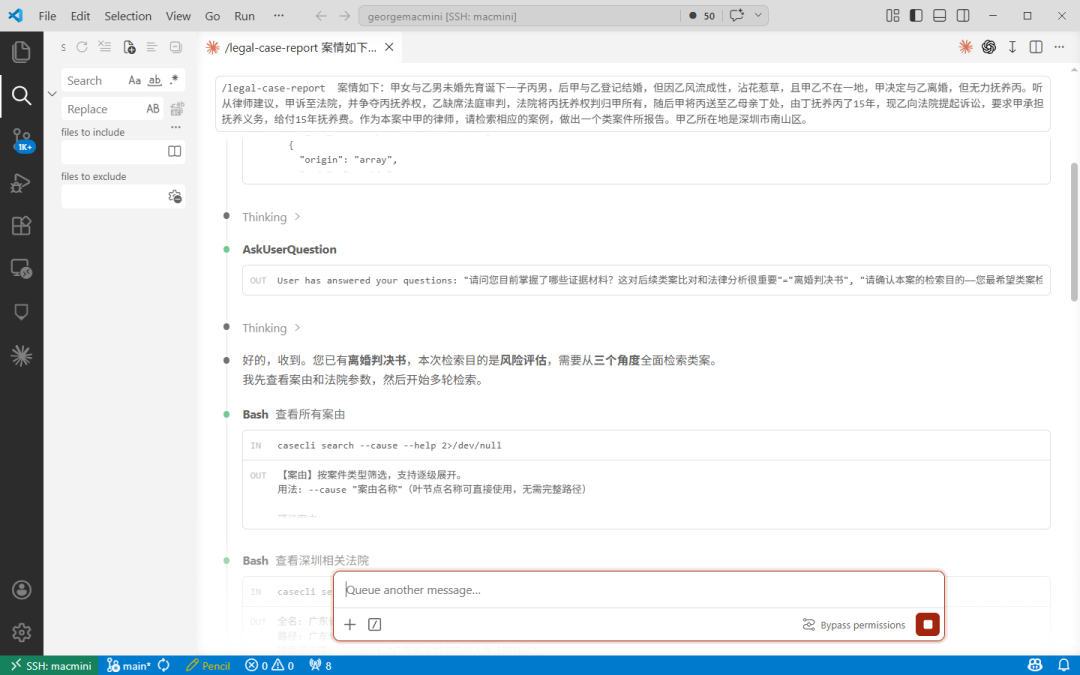Viewport: 1080px width, 675px height.
Task: Stop the running Claude response
Action: click(927, 625)
